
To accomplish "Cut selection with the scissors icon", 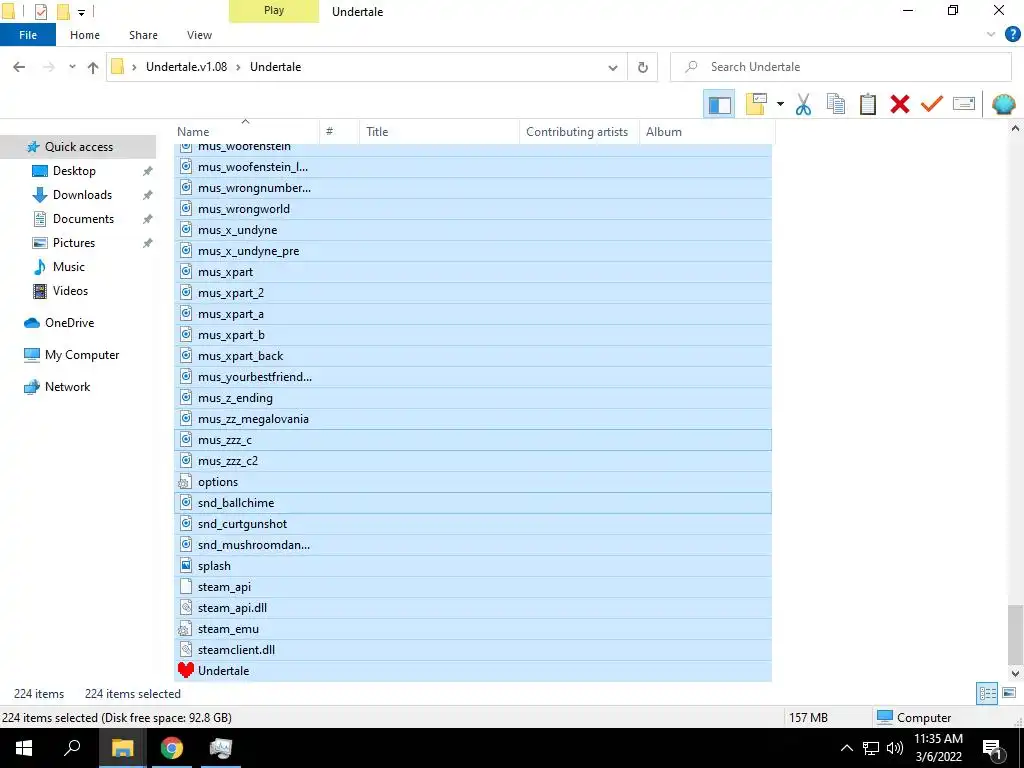I will (803, 104).
